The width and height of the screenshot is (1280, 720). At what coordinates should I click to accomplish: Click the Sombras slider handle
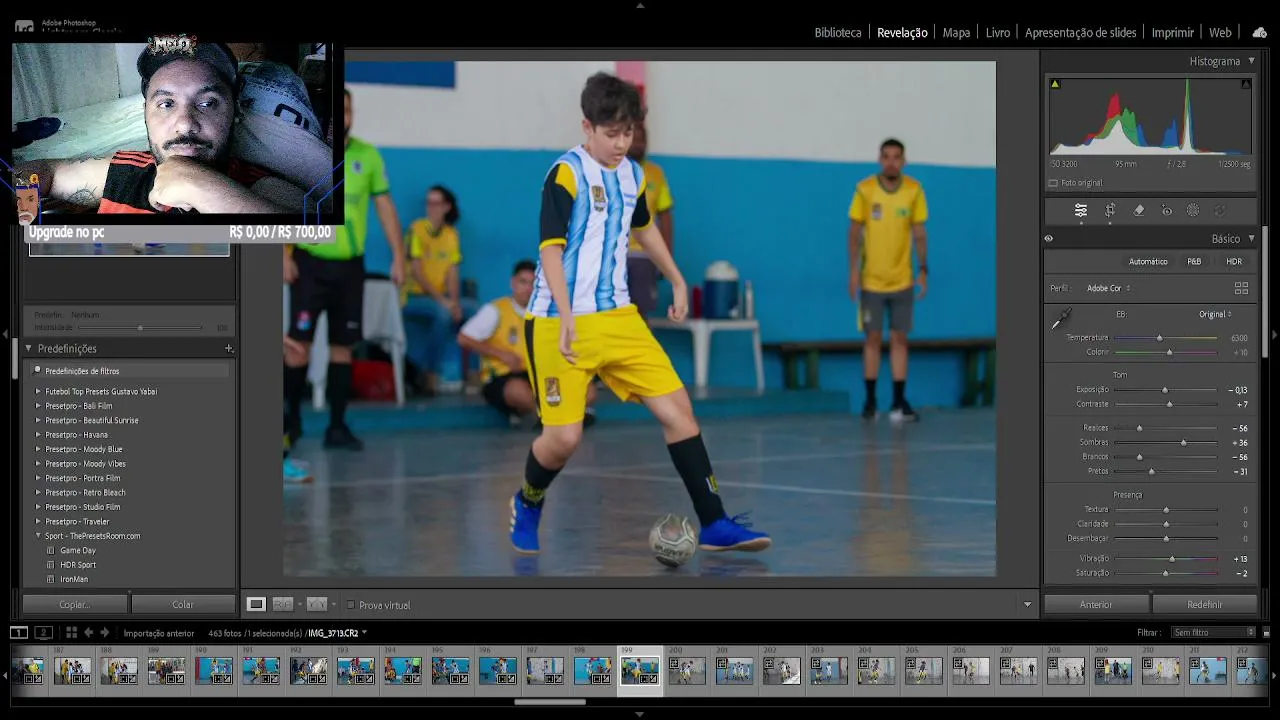[1184, 442]
